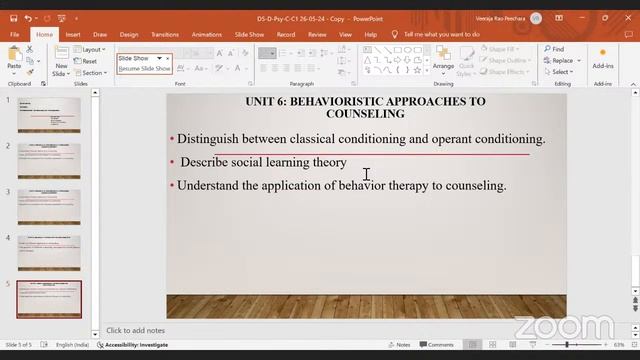The image size is (640, 360).
Task: Click the Paste clipboard icon
Action: (x=14, y=53)
